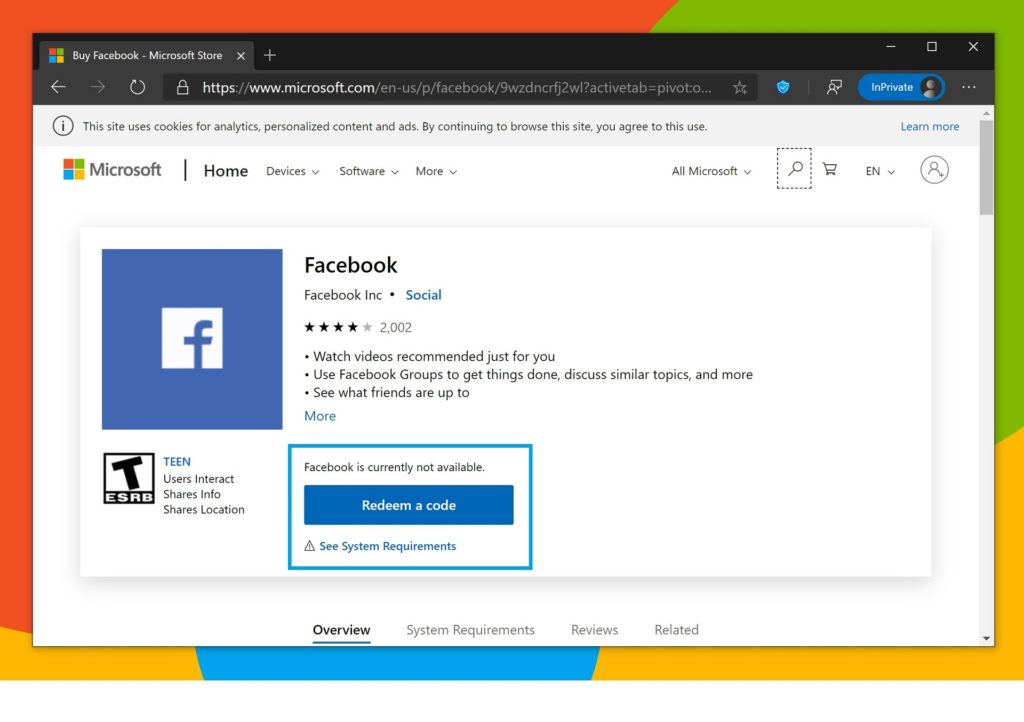1024x722 pixels.
Task: Open the TEEN rating link
Action: point(177,462)
